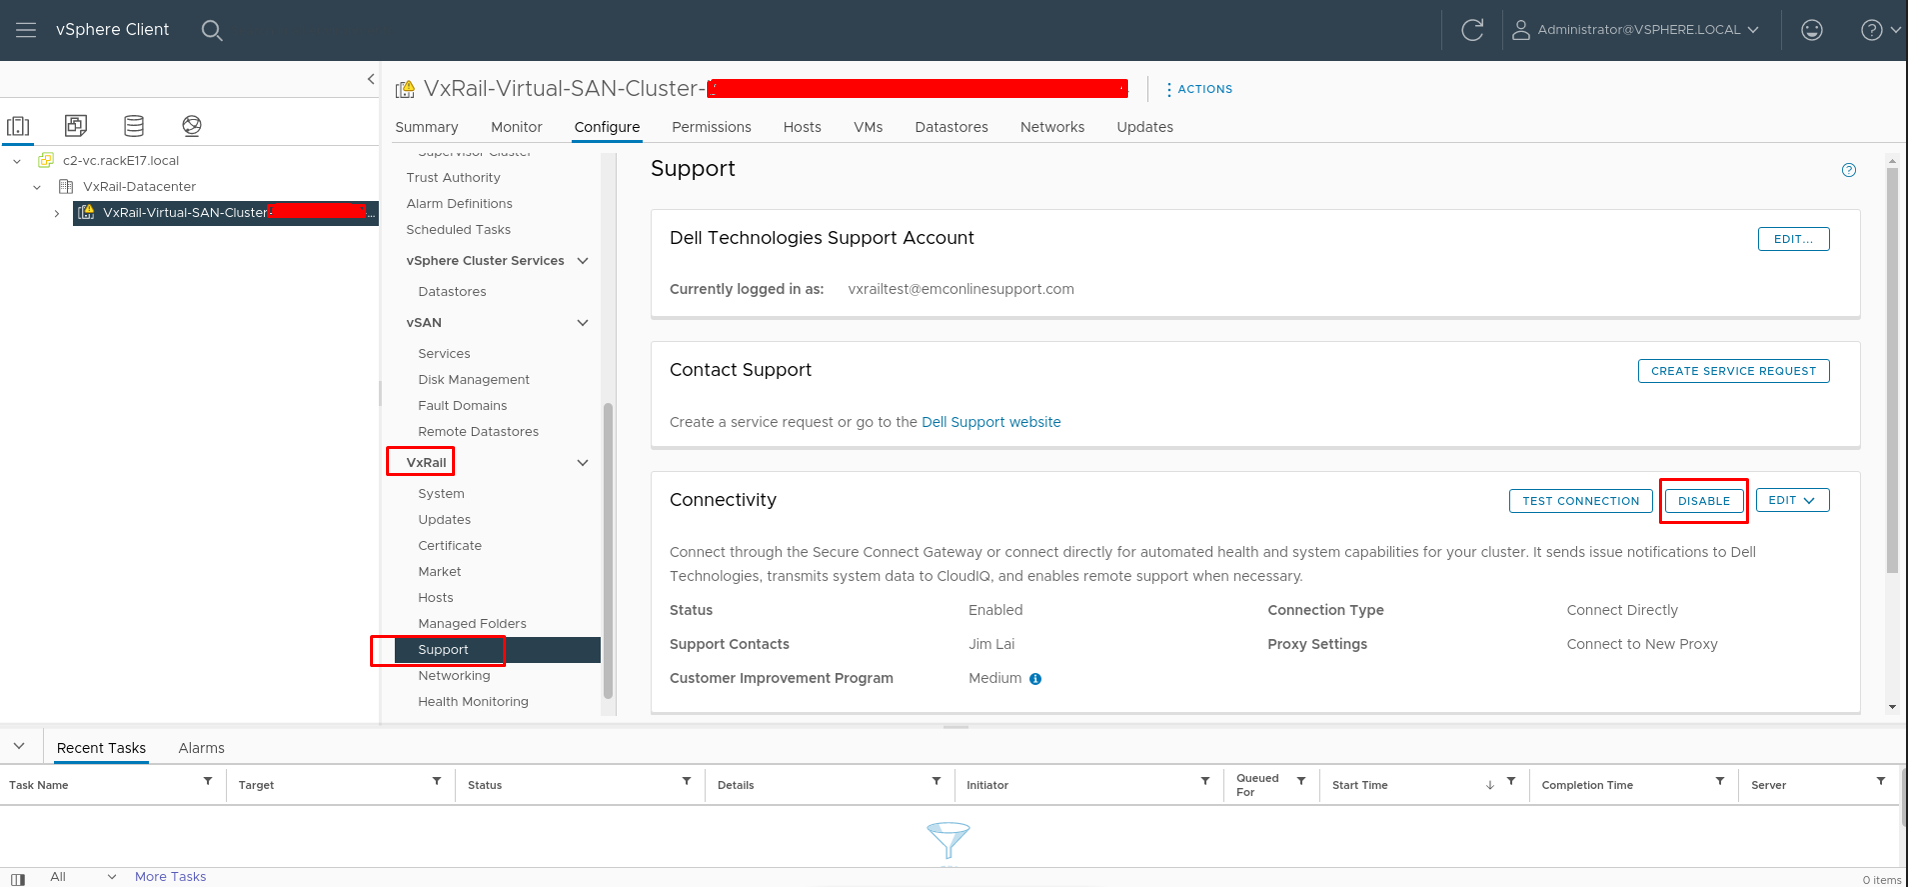1908x887 pixels.
Task: Edit the Dell Technologies Support Account
Action: 1794,239
